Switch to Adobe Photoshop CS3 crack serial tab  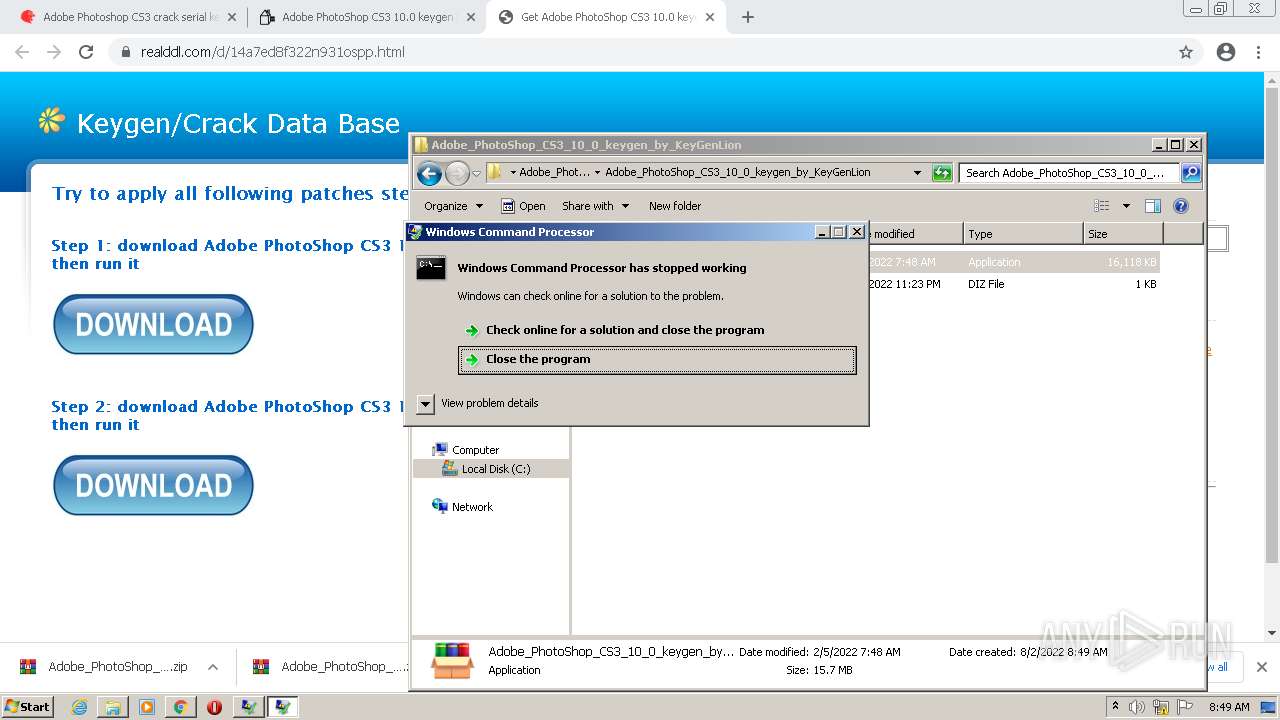(129, 17)
